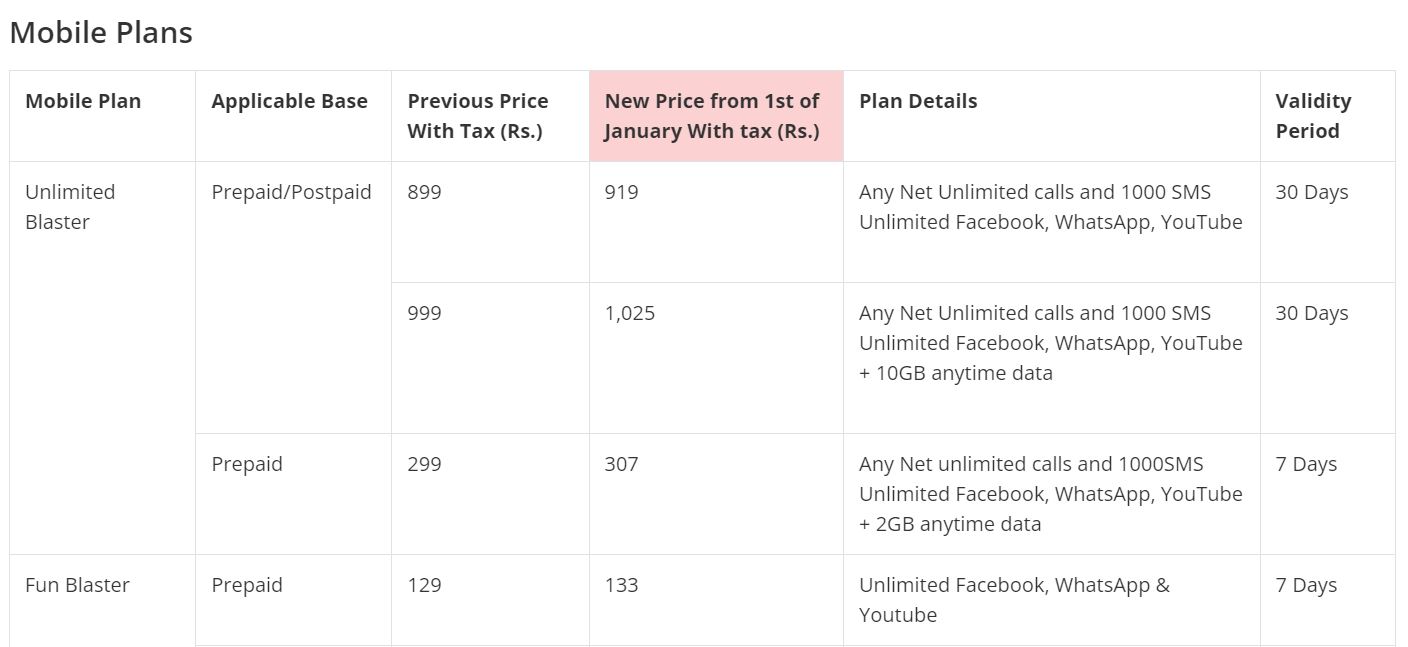Select the 133 new price value
Image resolution: width=1408 pixels, height=647 pixels.
point(621,585)
